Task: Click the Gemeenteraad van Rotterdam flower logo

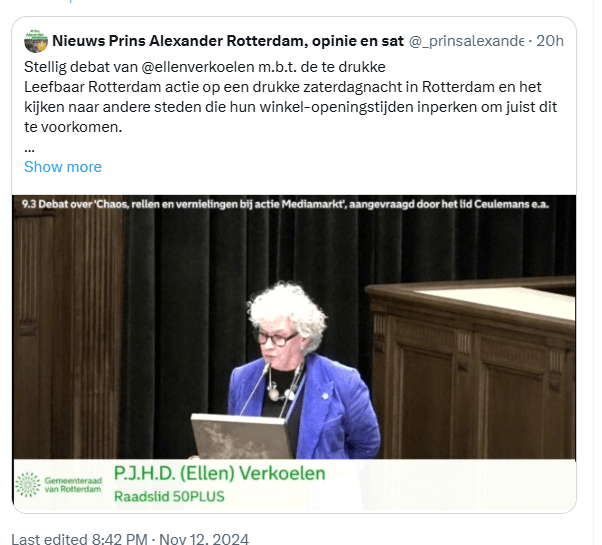Action: (x=28, y=485)
